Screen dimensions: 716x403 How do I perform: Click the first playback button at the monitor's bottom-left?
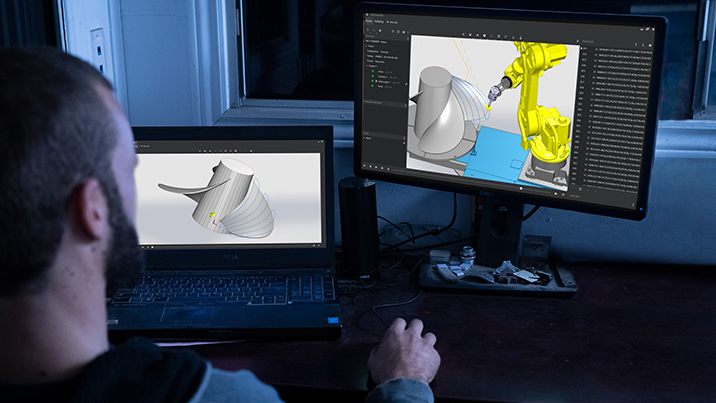(x=364, y=166)
